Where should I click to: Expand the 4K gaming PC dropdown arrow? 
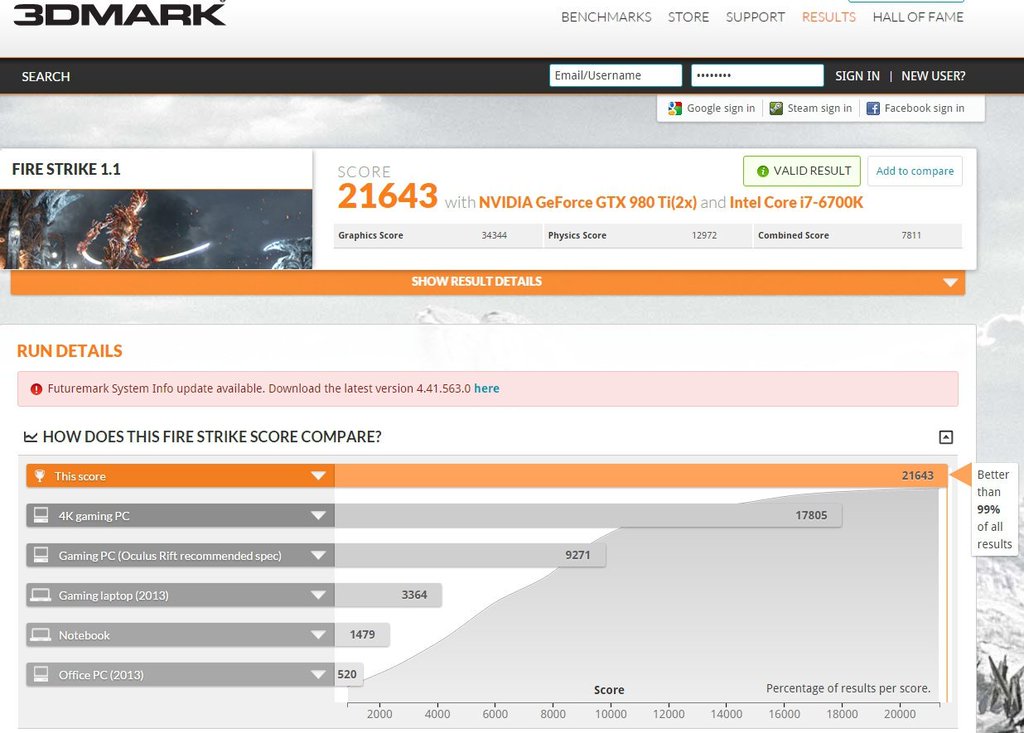[x=318, y=515]
